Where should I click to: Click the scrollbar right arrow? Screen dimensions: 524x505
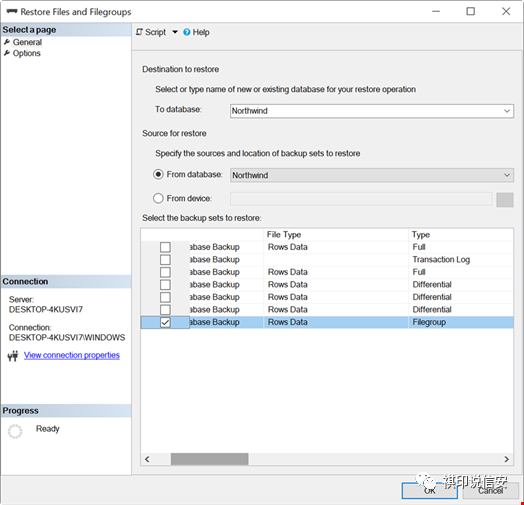(x=506, y=459)
